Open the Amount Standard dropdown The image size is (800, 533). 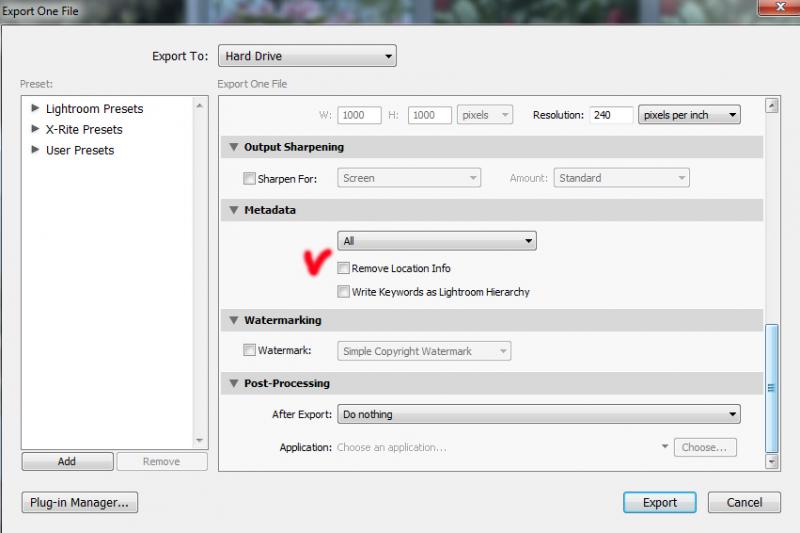click(x=621, y=178)
